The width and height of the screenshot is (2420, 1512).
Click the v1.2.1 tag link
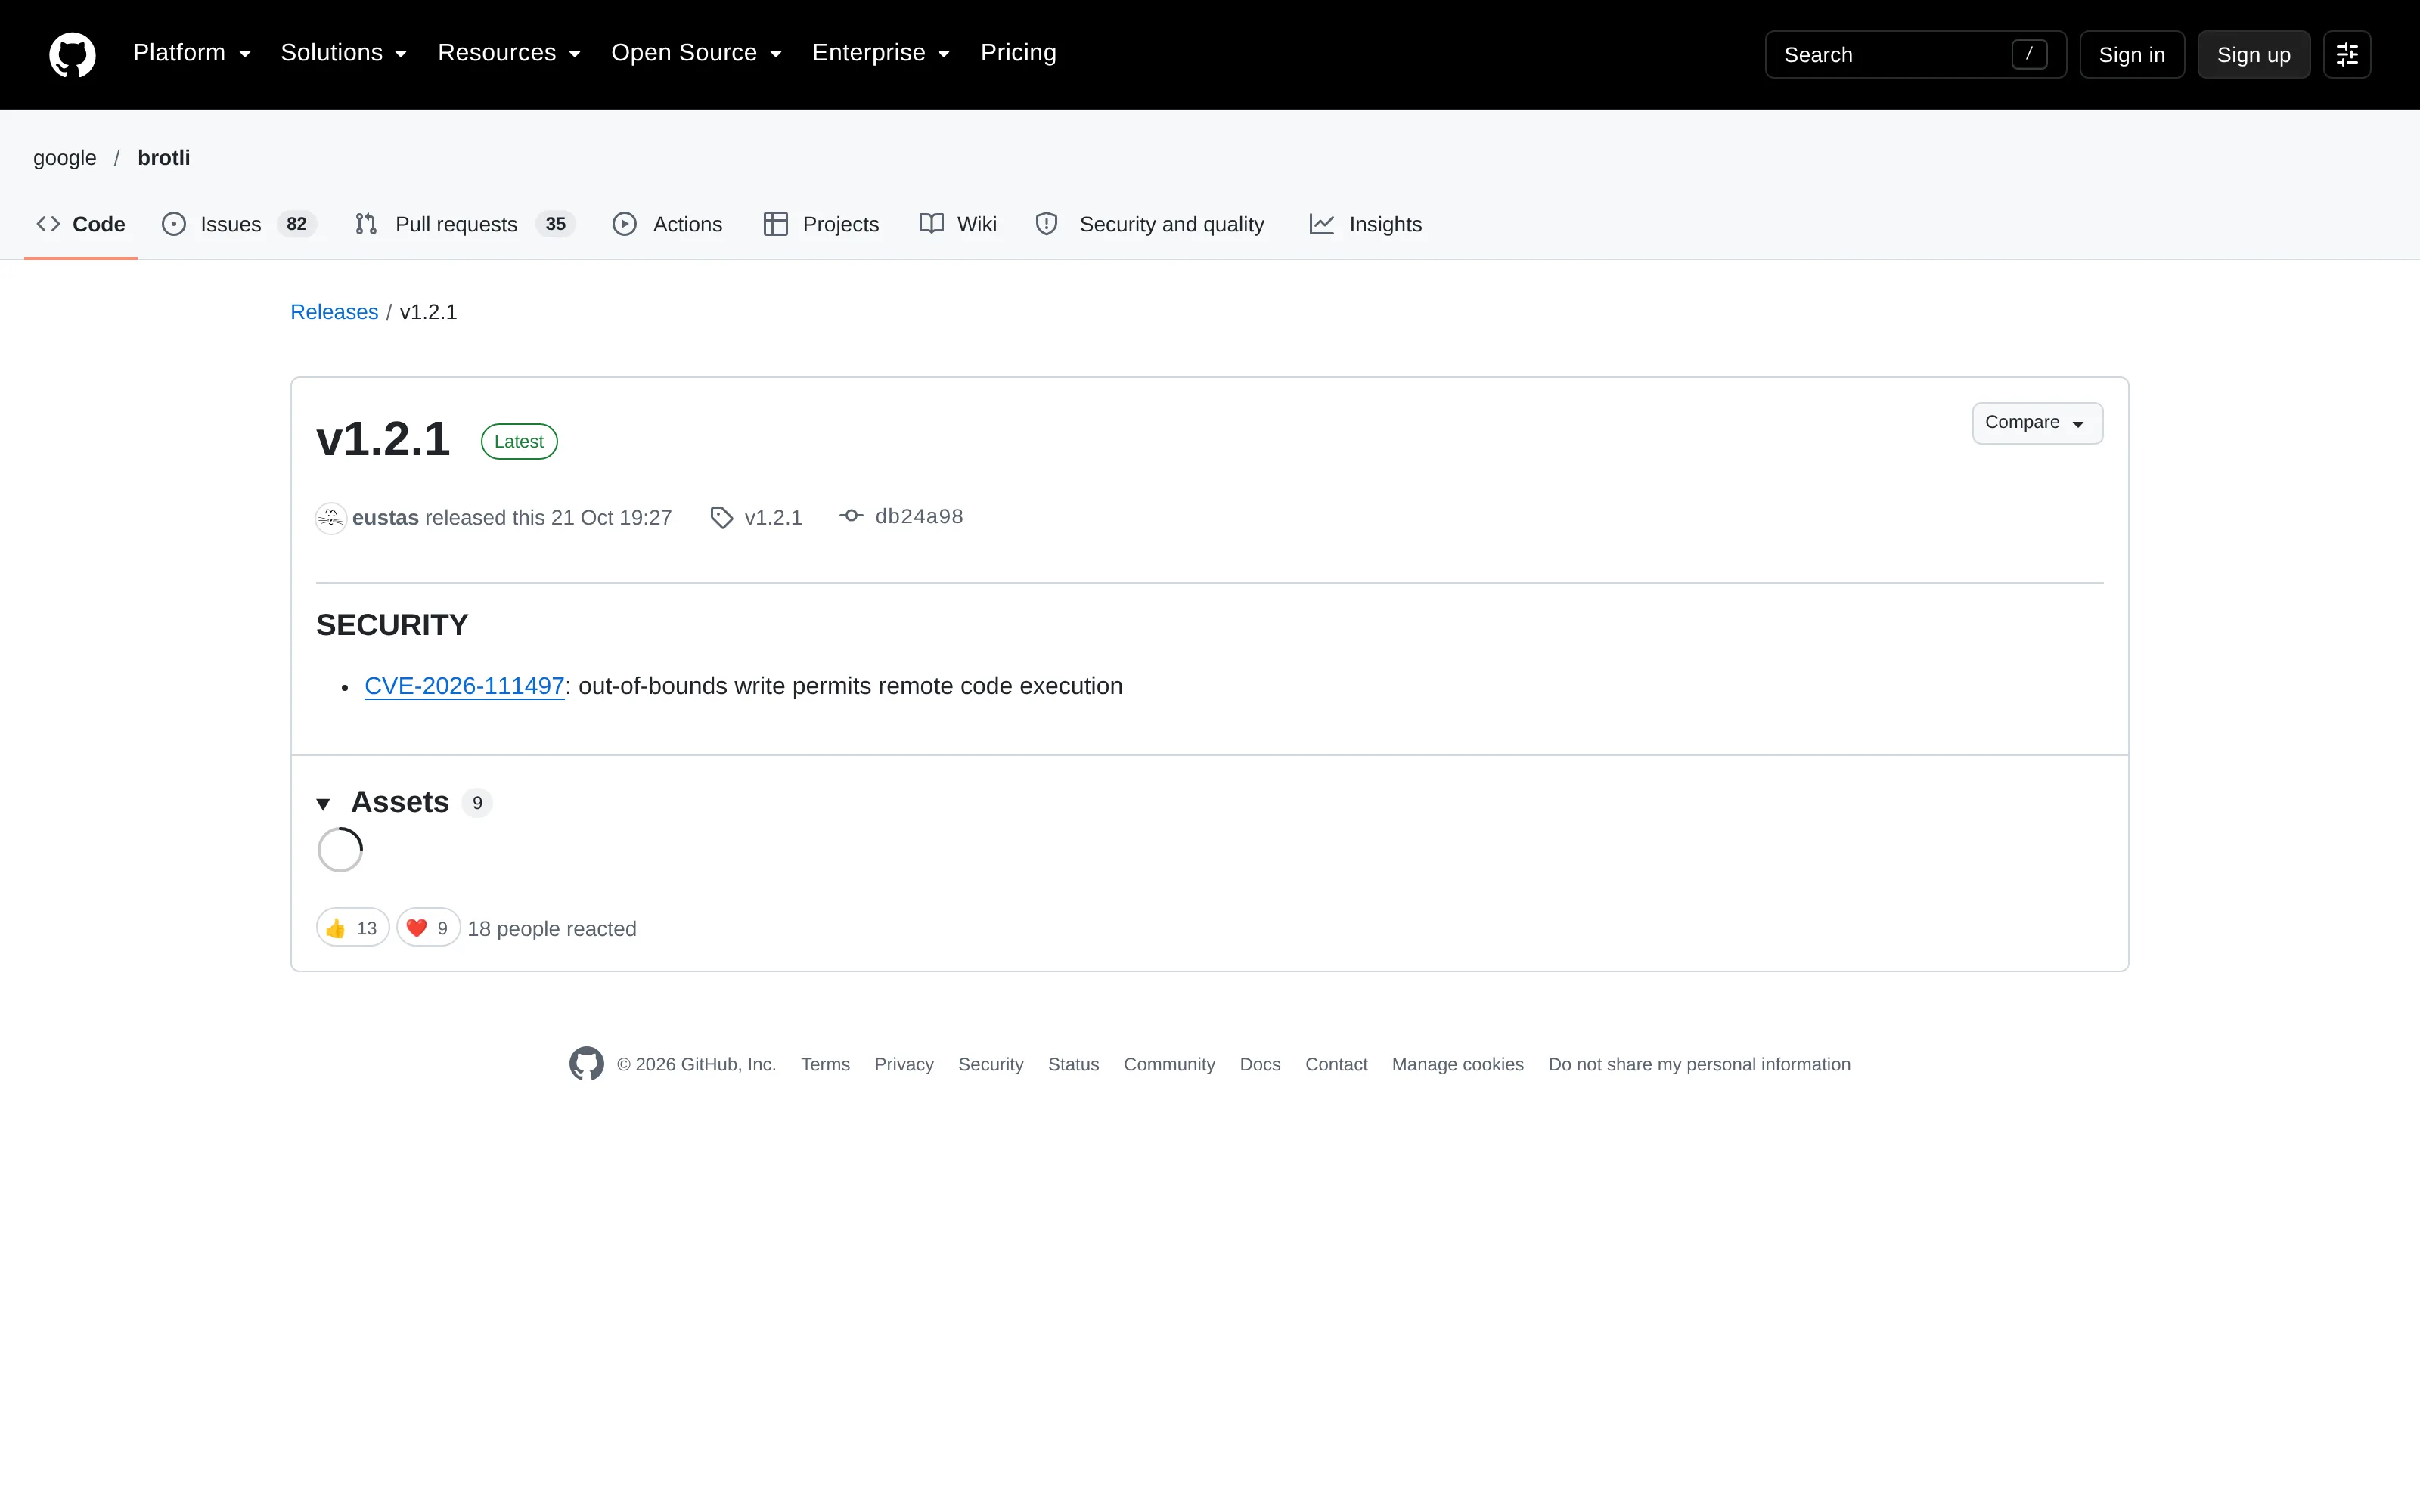(773, 518)
